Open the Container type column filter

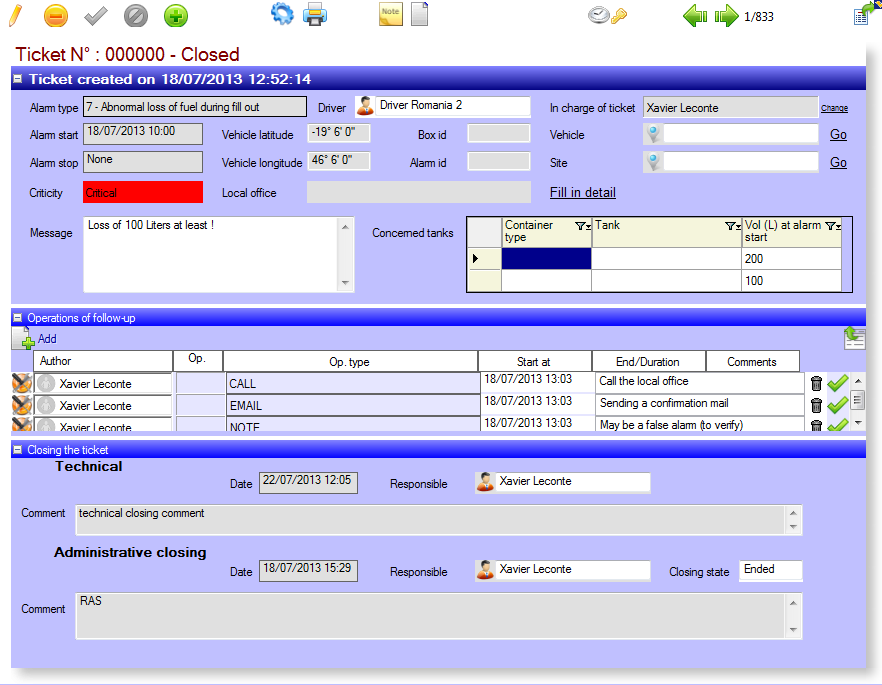coord(583,226)
